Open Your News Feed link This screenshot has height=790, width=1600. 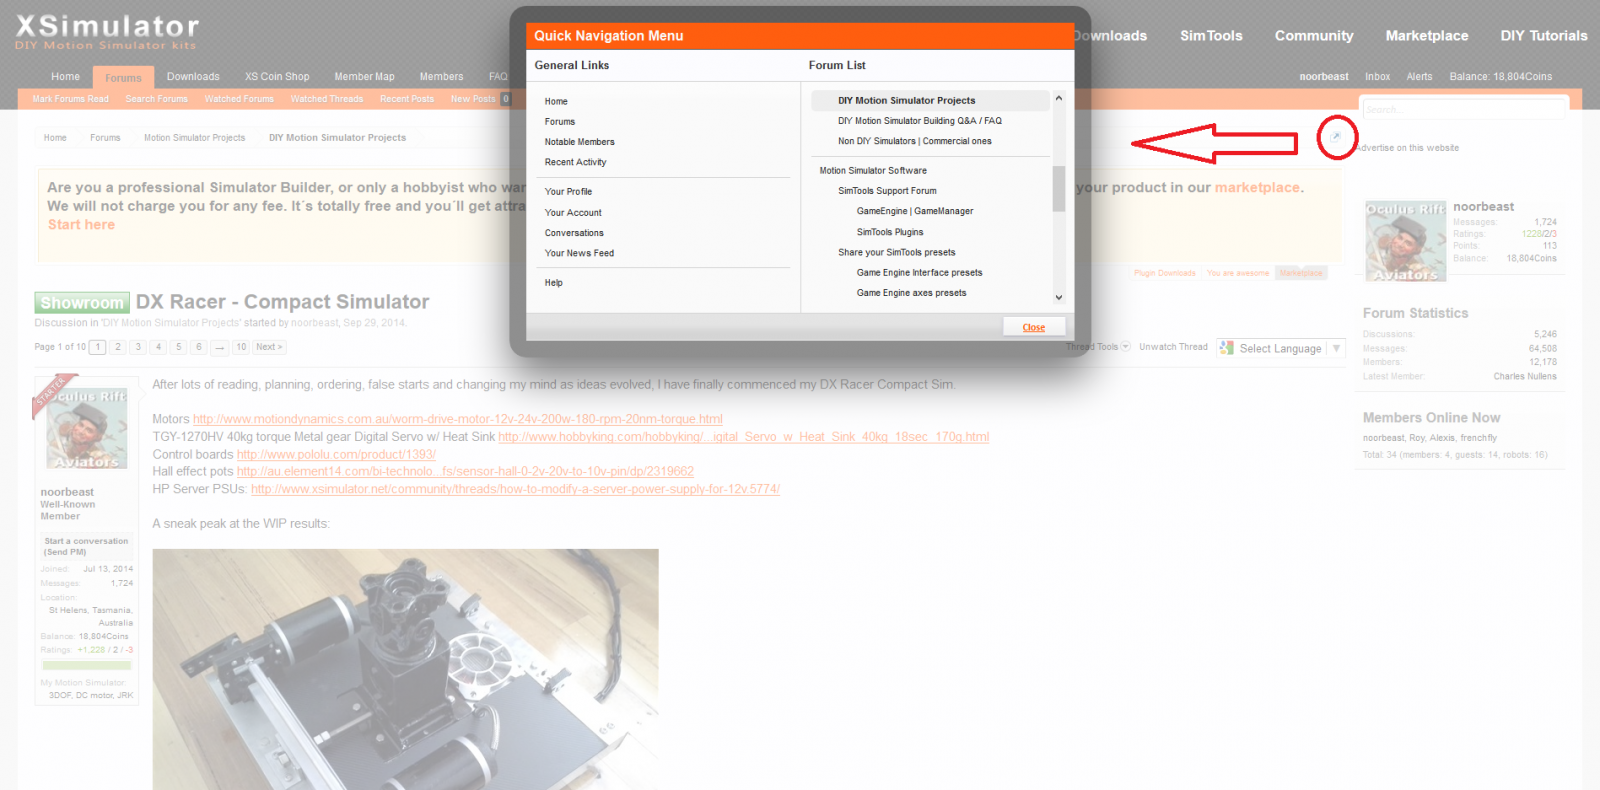(x=579, y=253)
